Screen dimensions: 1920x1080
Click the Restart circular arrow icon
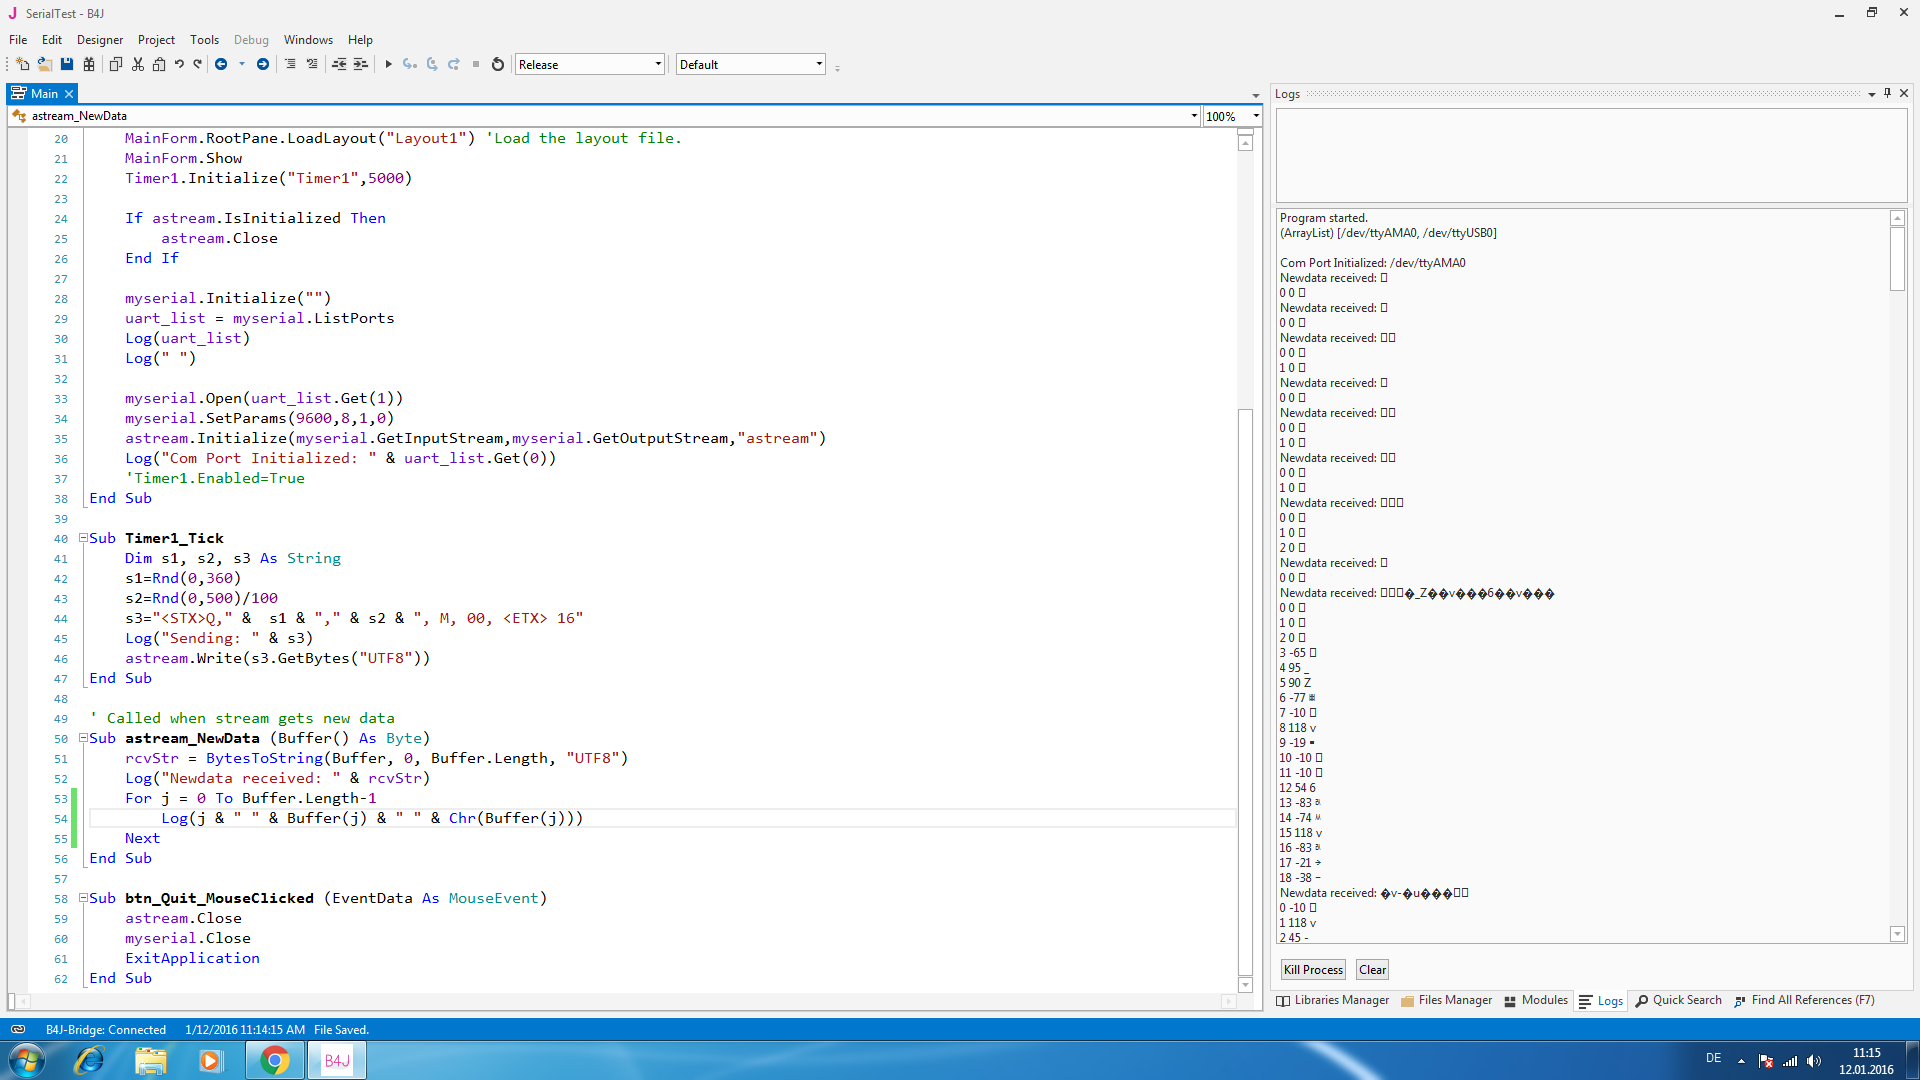[x=497, y=64]
